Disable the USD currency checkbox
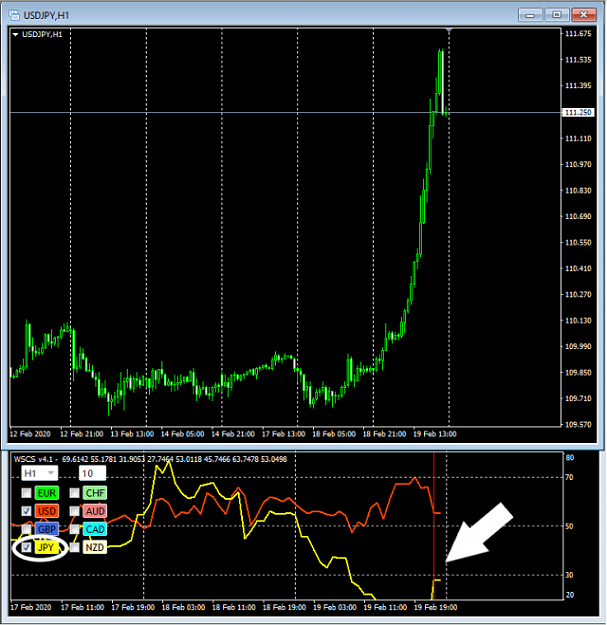607x625 pixels. pyautogui.click(x=27, y=511)
